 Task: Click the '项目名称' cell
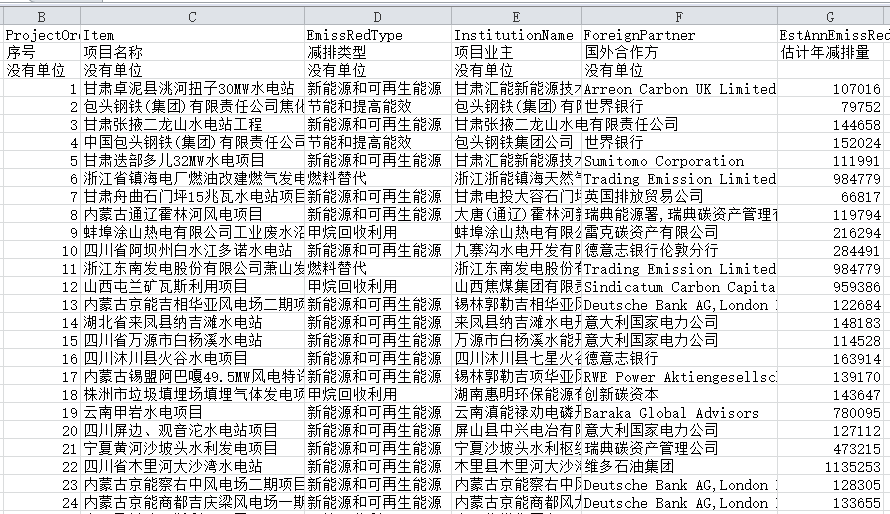coord(192,52)
